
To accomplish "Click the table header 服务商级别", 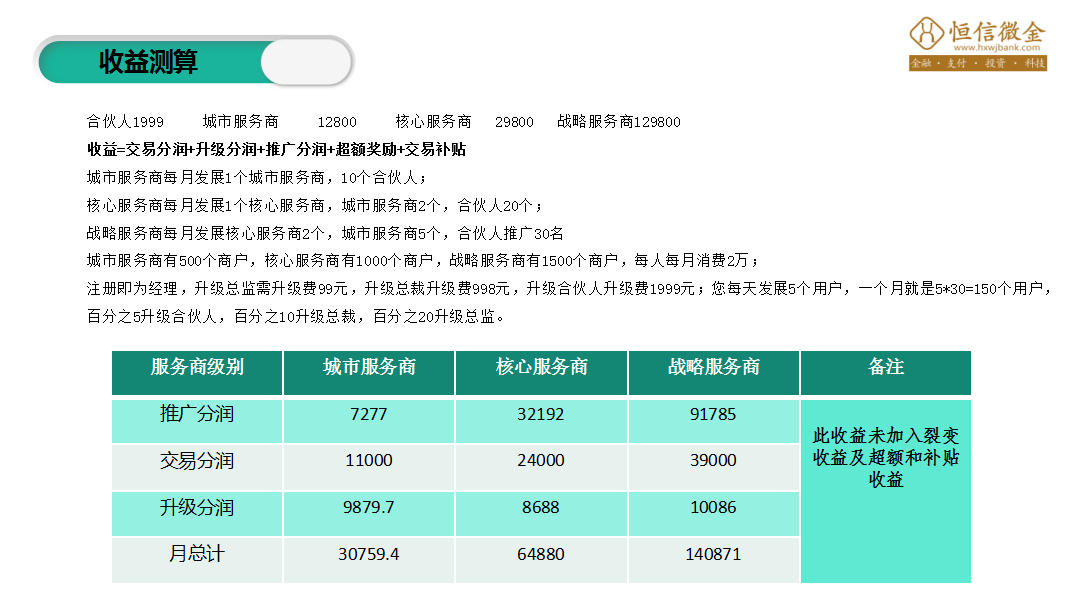I will [x=197, y=367].
